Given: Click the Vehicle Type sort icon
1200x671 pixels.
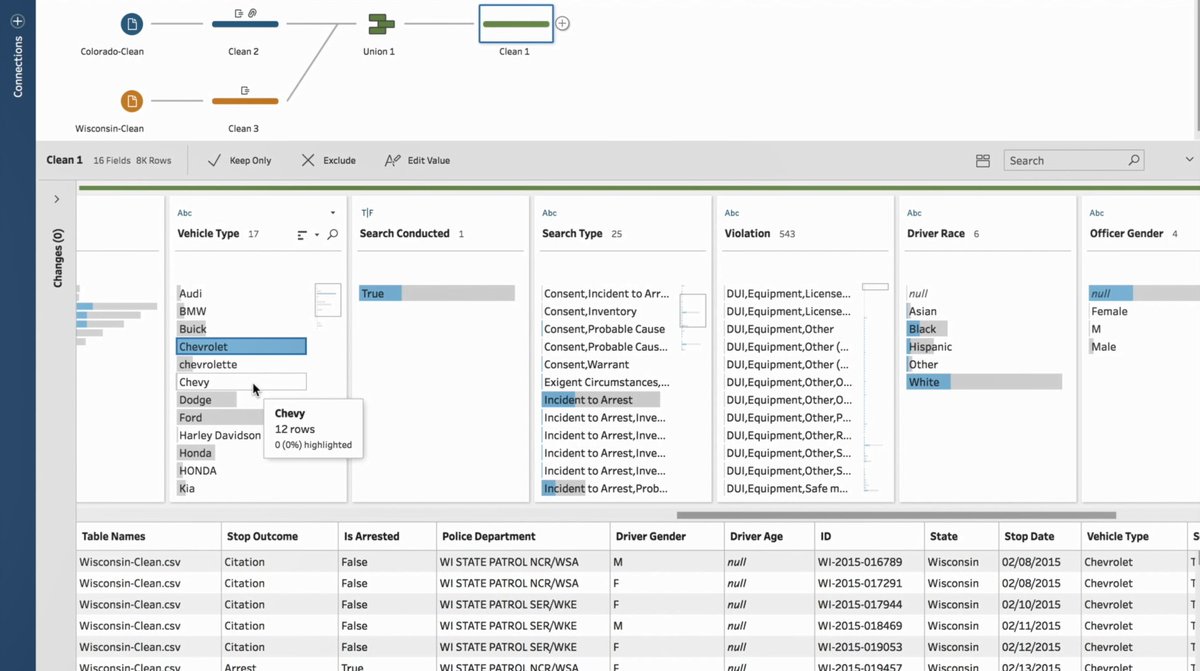Looking at the screenshot, I should point(302,235).
